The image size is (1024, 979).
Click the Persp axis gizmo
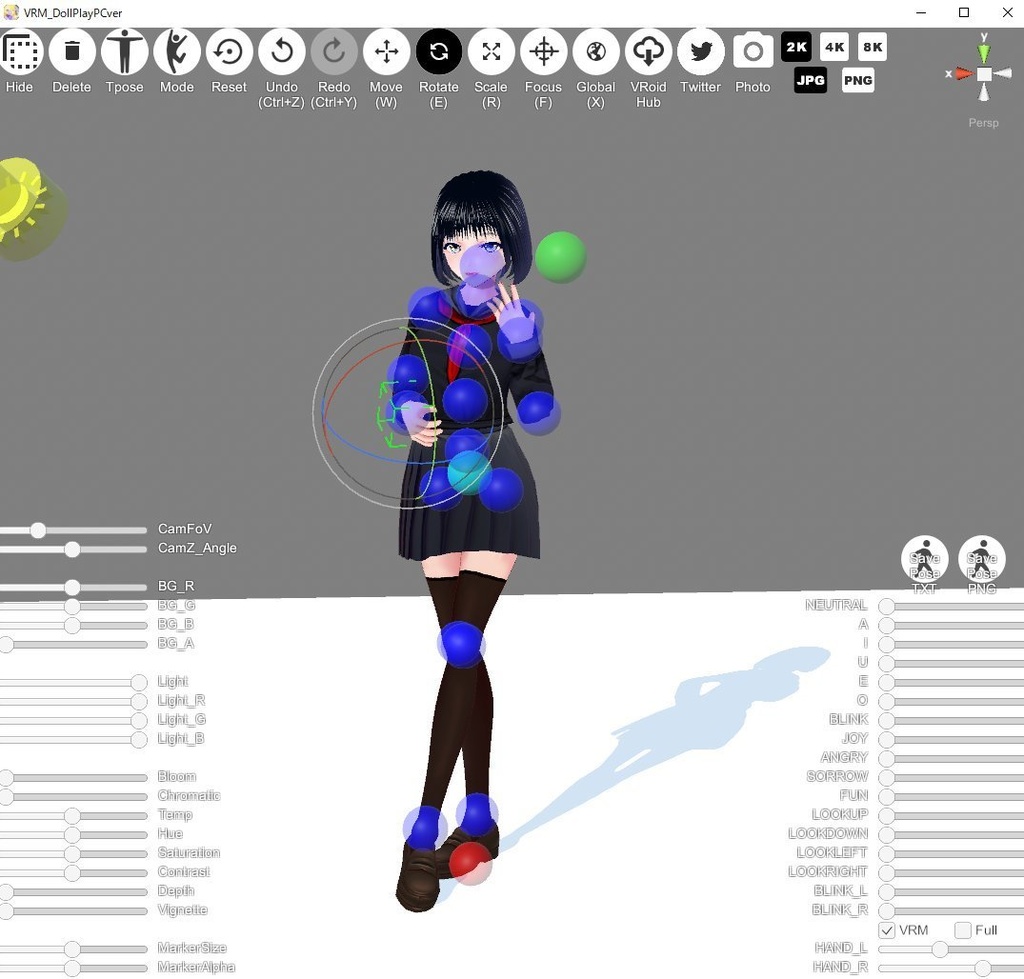983,73
